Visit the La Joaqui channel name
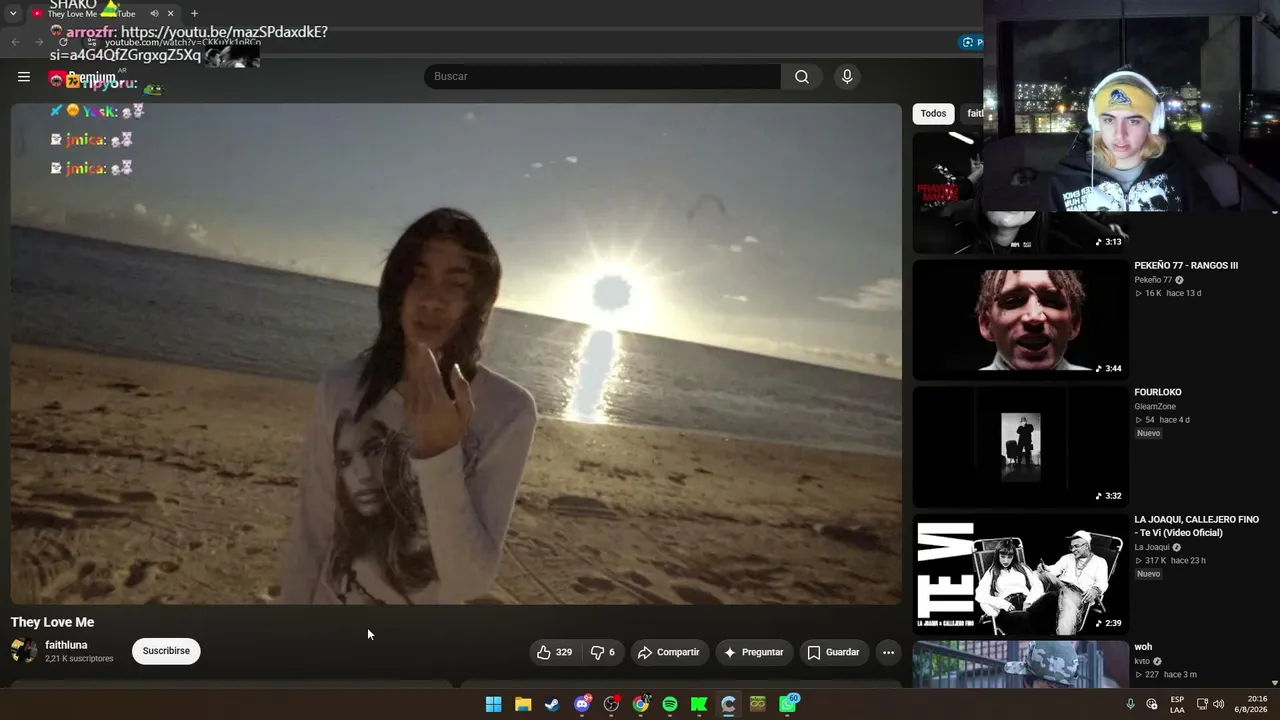The image size is (1280, 720). tap(1151, 548)
